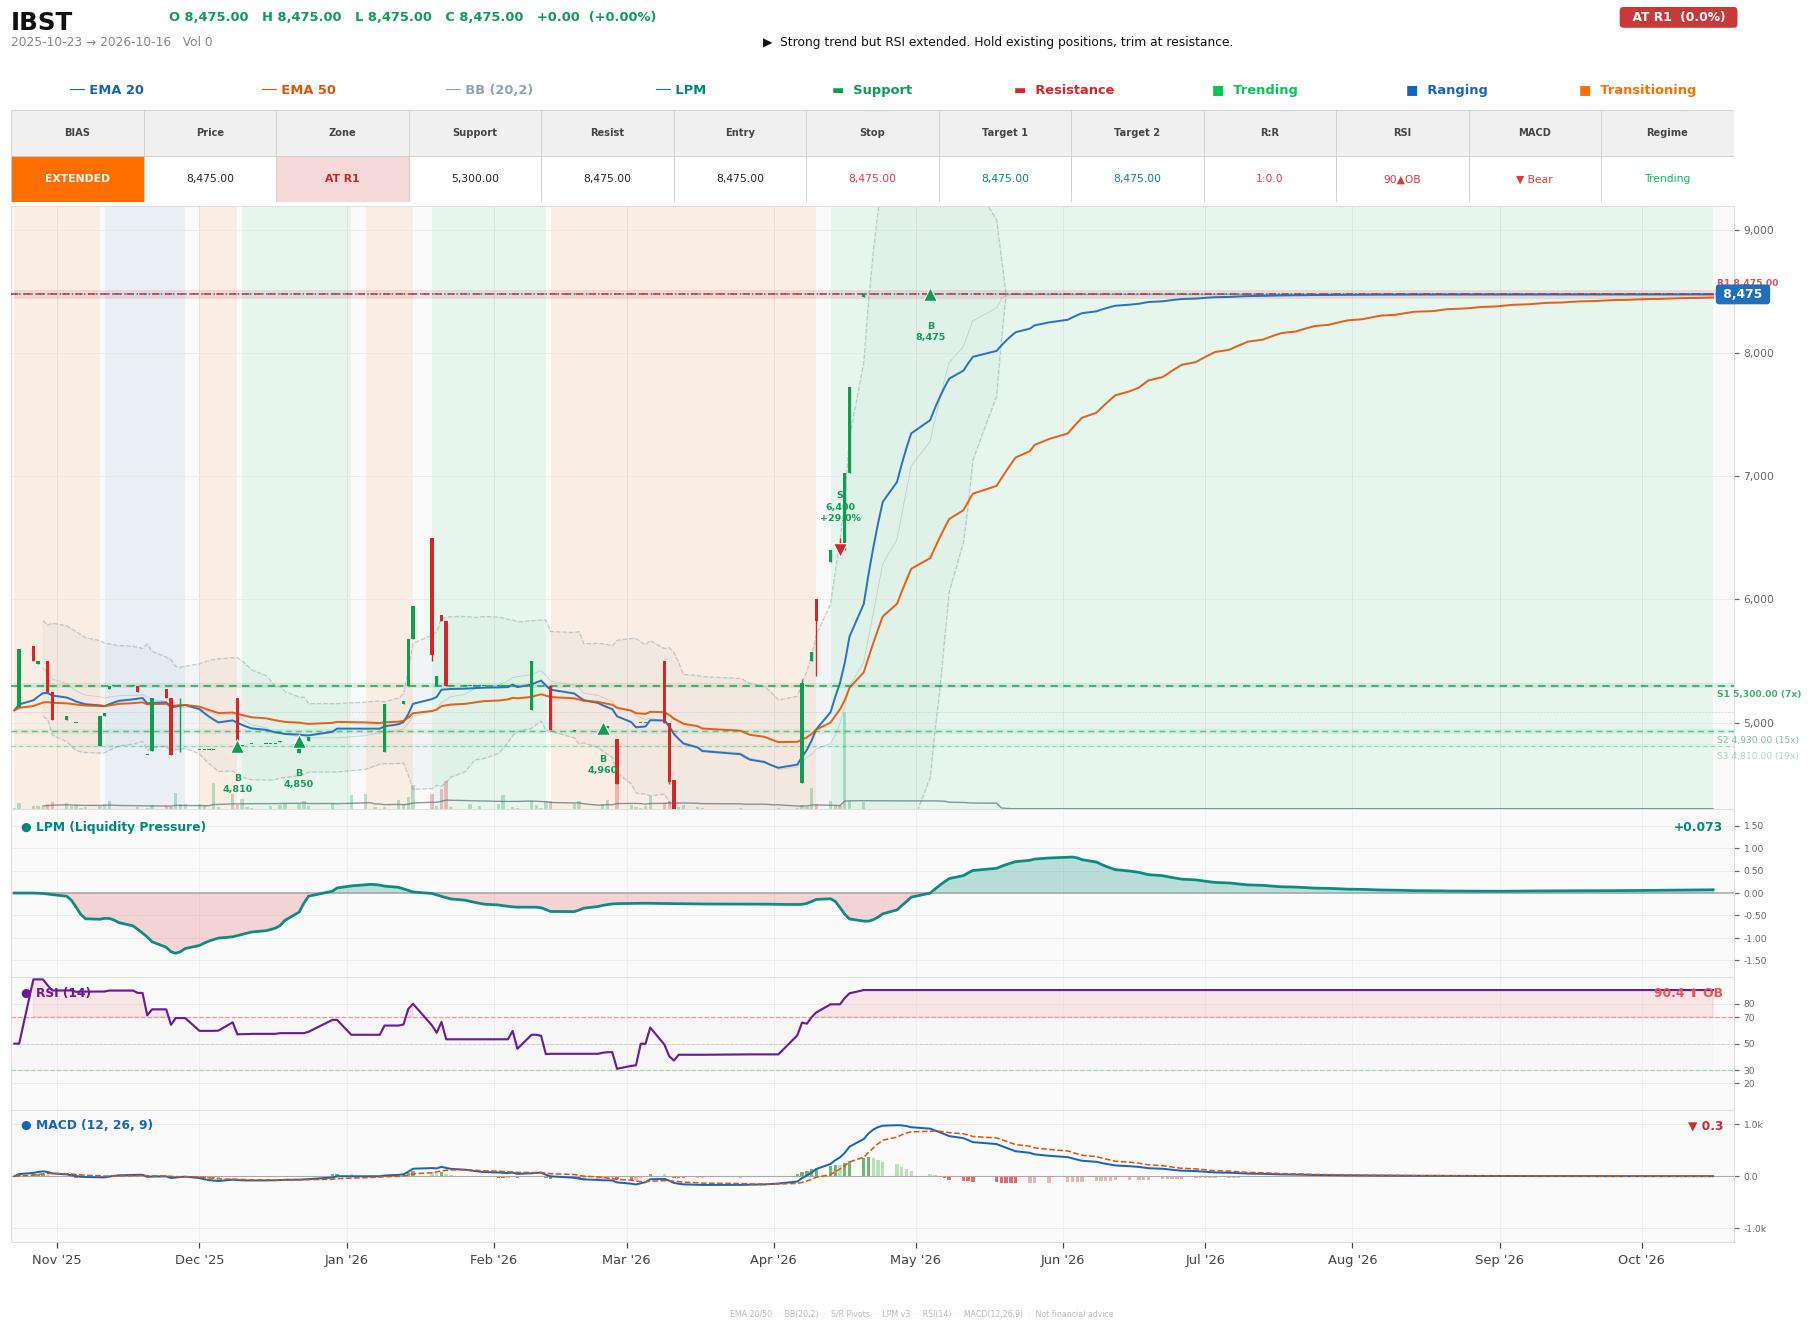Image resolution: width=1812 pixels, height=1330 pixels.
Task: Click the buy triangle marker above B 4,960
Action: (603, 729)
